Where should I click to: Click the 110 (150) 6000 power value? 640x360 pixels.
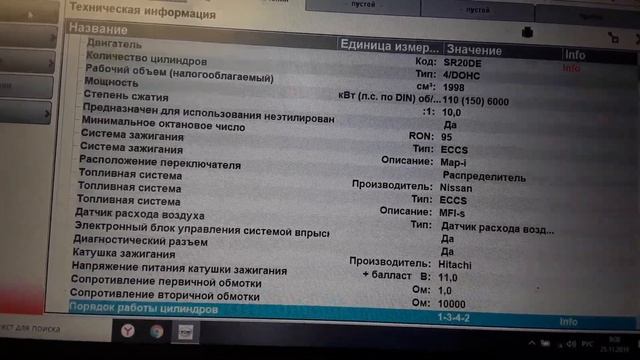[x=476, y=101]
